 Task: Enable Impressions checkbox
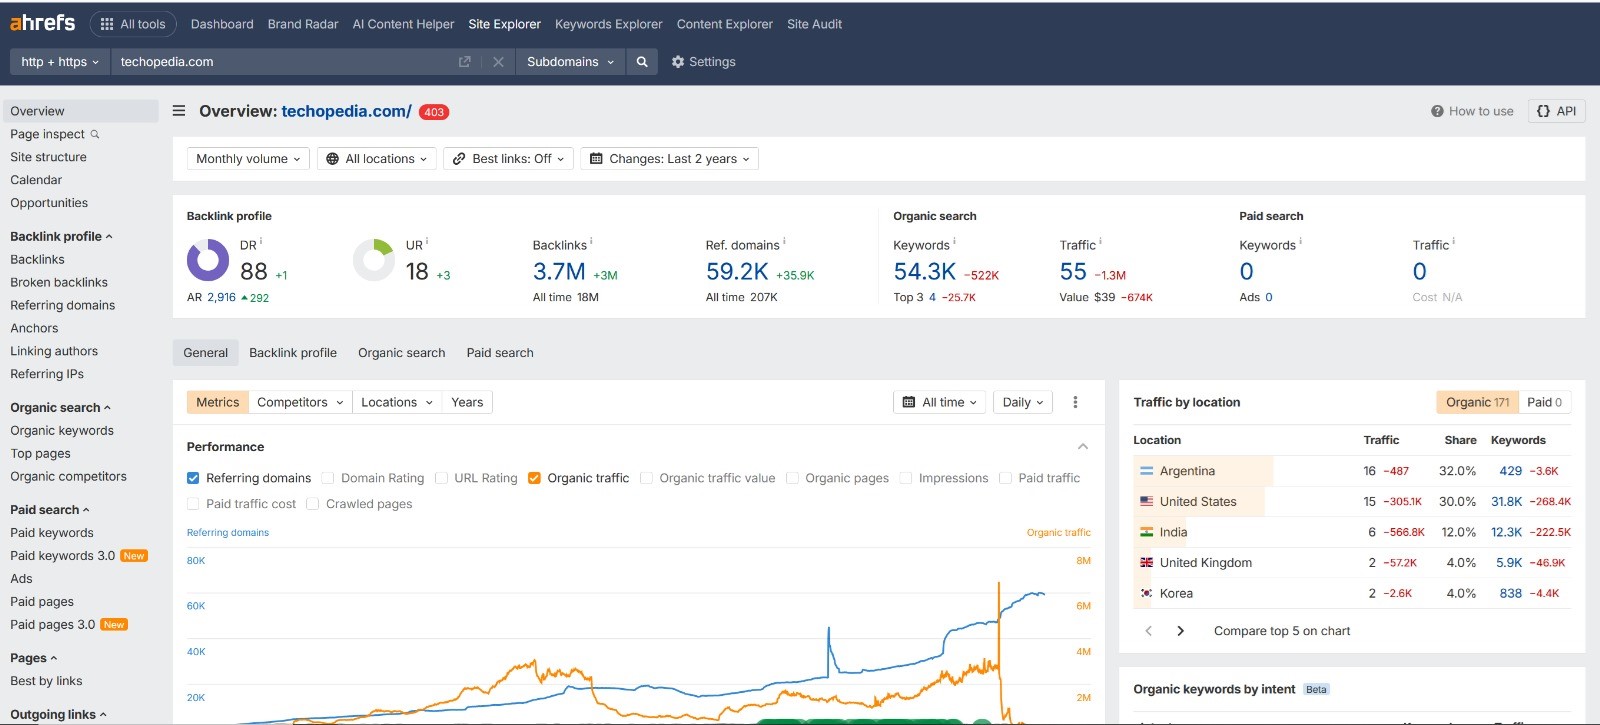906,478
